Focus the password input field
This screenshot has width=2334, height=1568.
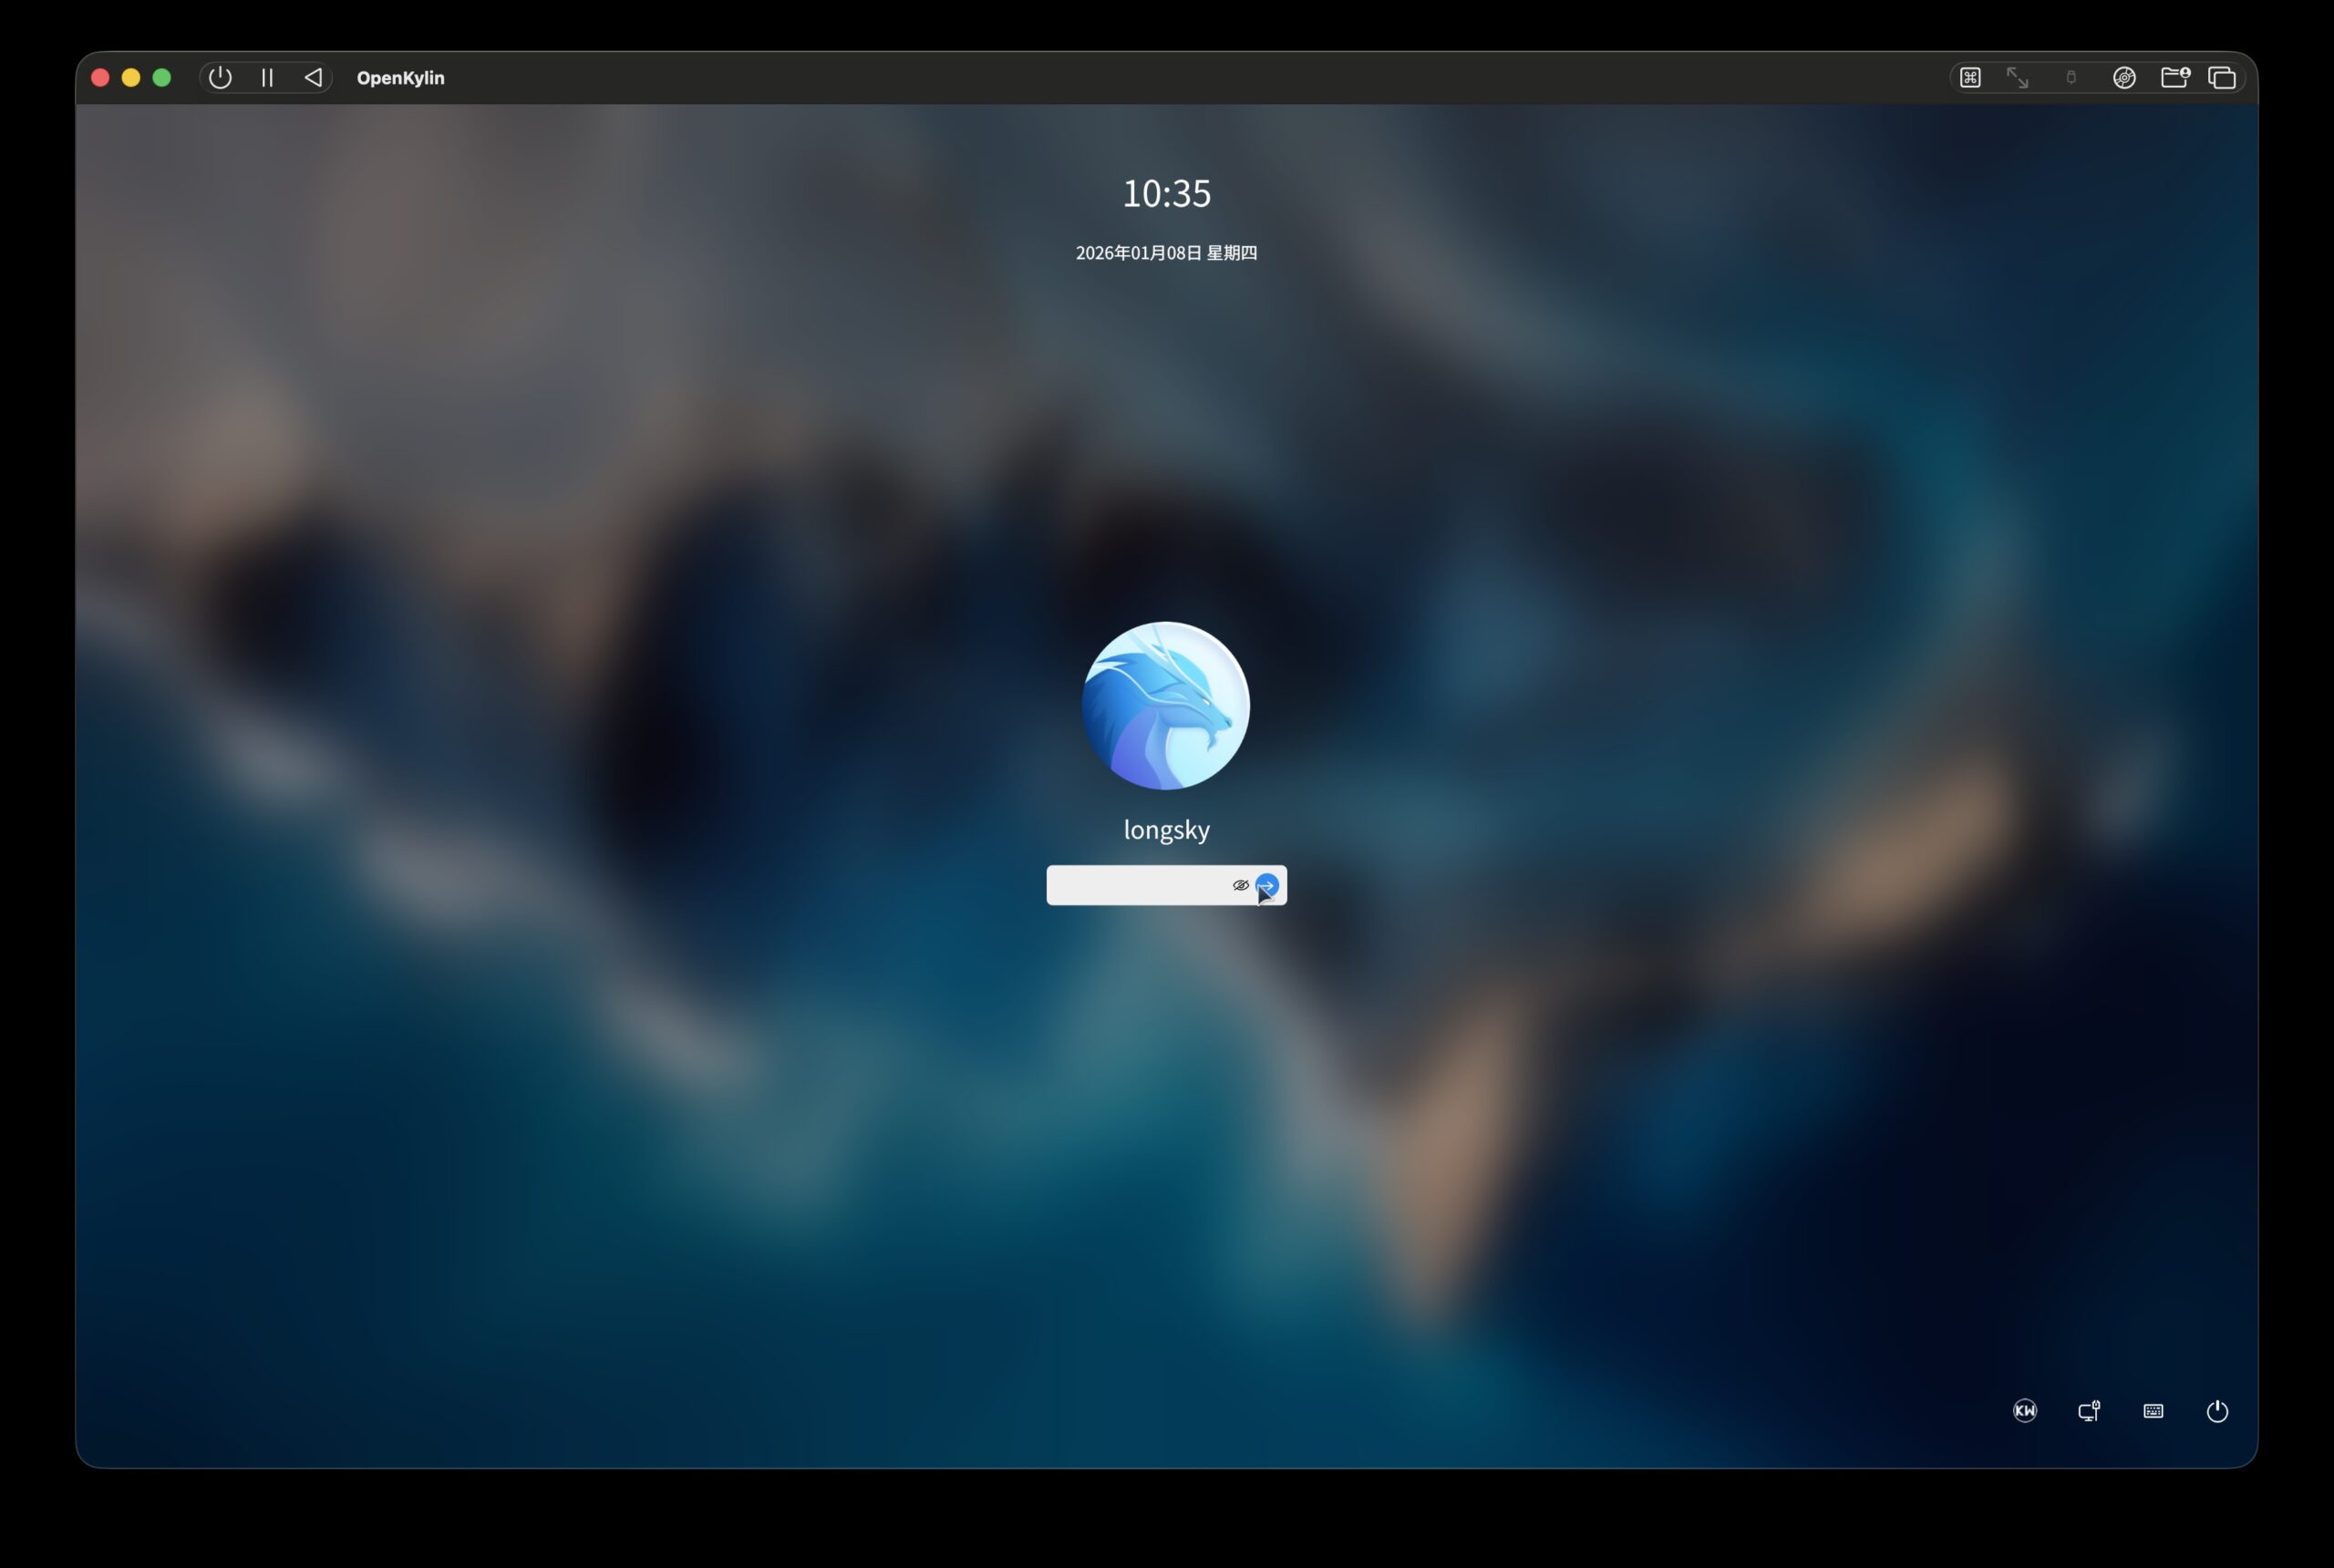1135,885
